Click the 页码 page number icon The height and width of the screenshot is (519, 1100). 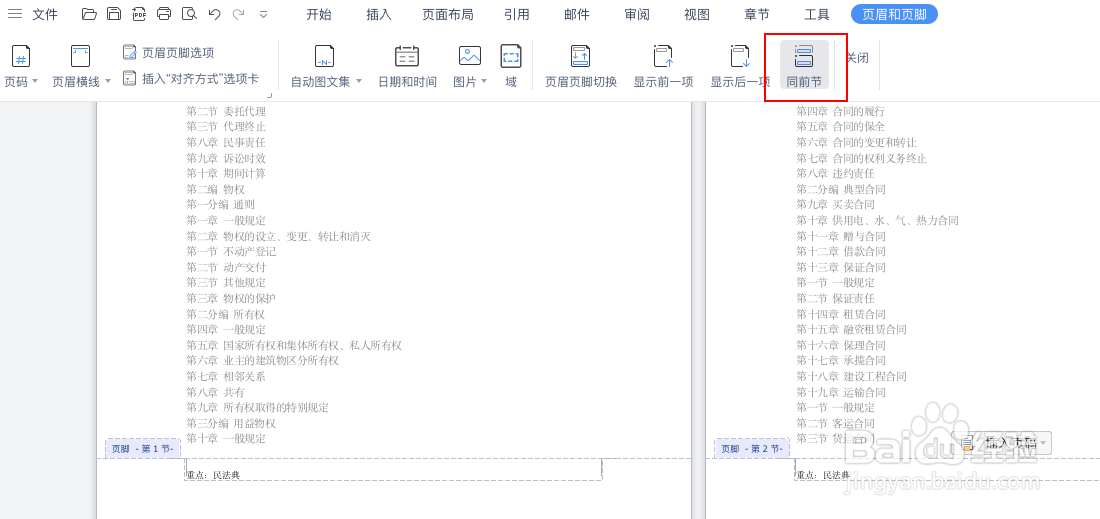21,56
